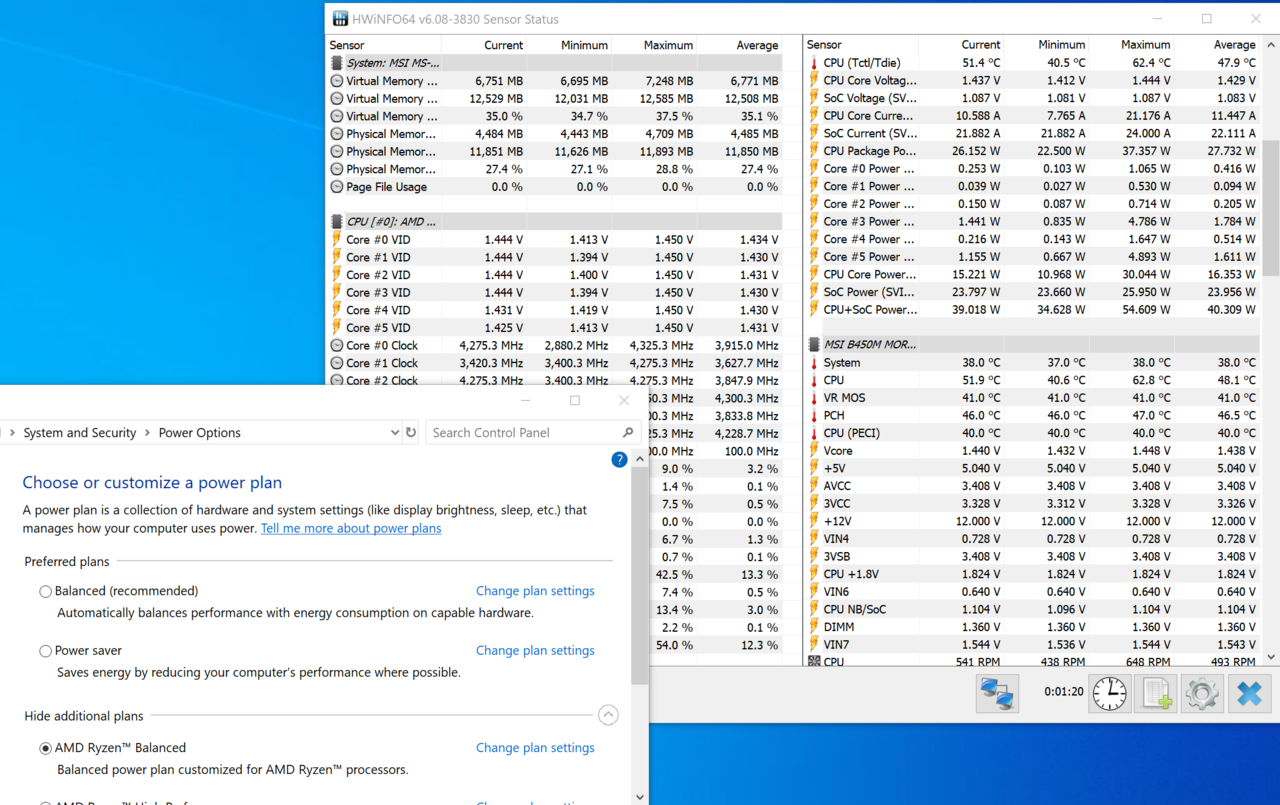The image size is (1280, 805).
Task: Select the Balanced (recommended) power plan
Action: [45, 592]
